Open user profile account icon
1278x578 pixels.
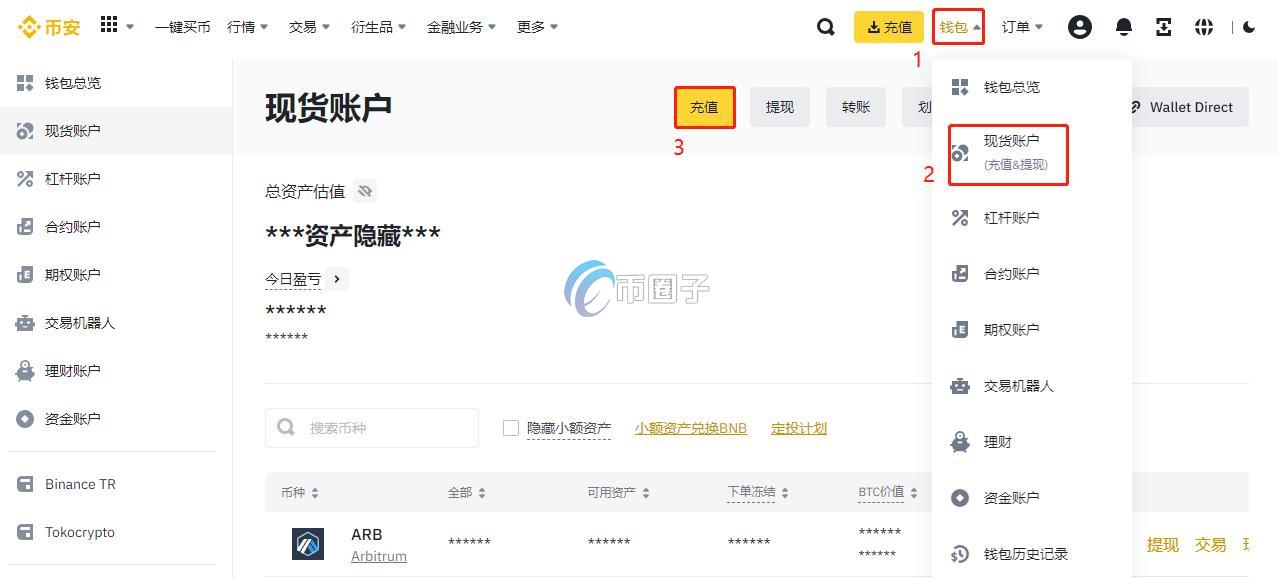[x=1079, y=27]
